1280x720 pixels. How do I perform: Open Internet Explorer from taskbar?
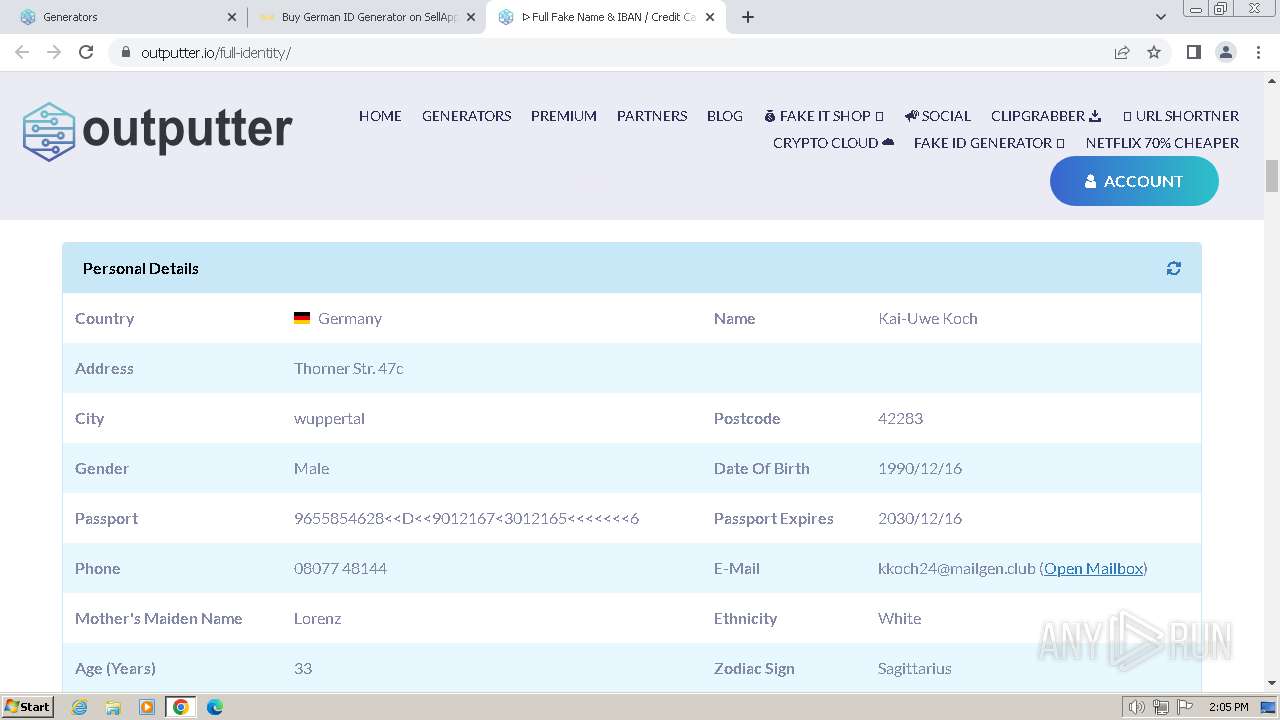[x=79, y=707]
